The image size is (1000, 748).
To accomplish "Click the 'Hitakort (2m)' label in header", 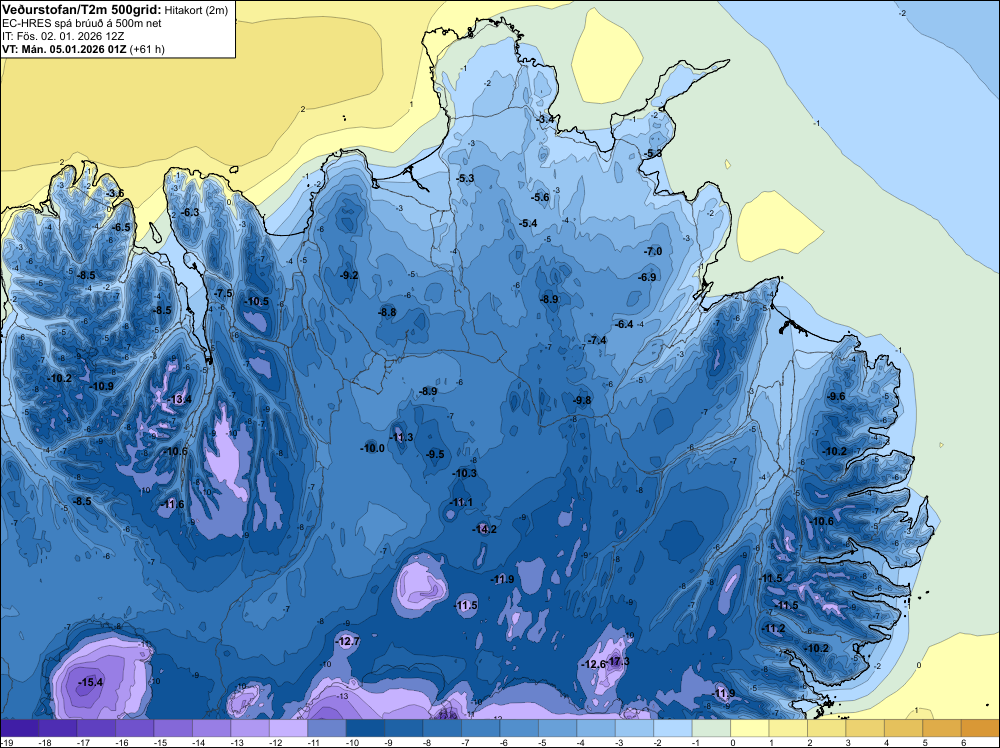I will [196, 10].
